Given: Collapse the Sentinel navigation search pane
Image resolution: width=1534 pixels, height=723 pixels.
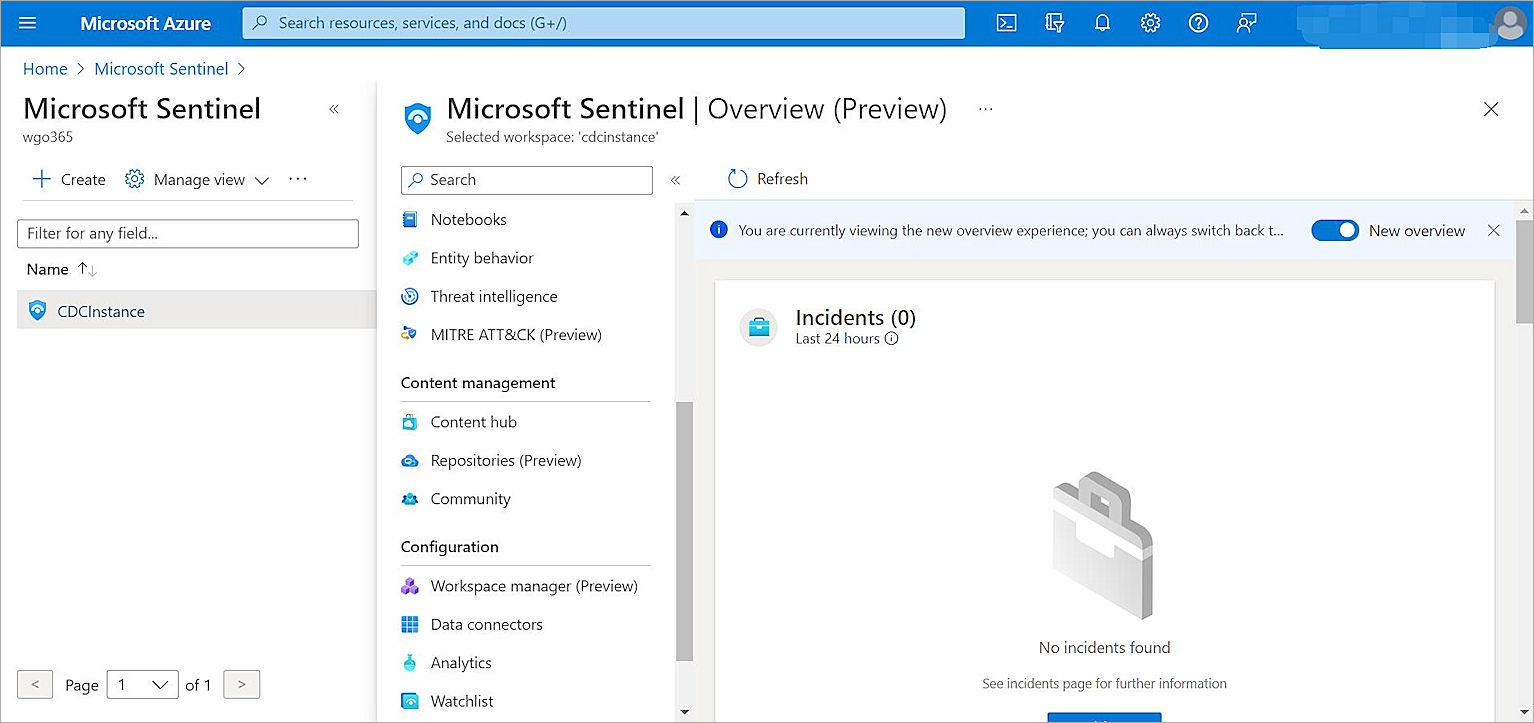Looking at the screenshot, I should (676, 180).
